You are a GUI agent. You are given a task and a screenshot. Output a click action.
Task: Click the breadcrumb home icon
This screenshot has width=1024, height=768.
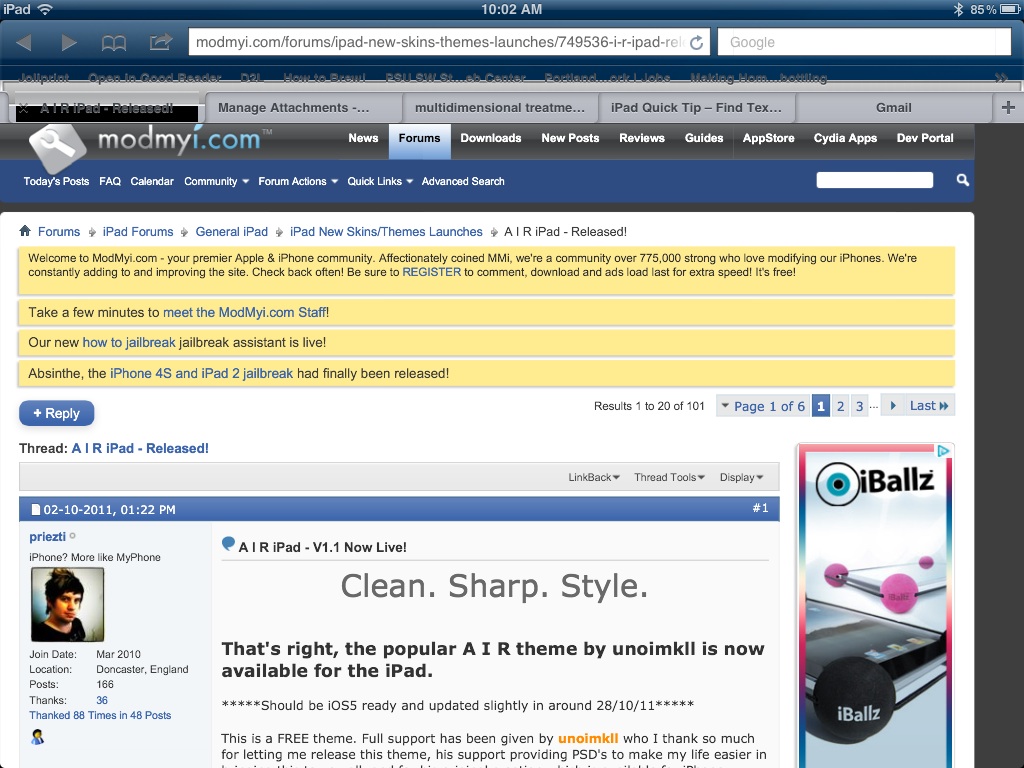coord(25,231)
